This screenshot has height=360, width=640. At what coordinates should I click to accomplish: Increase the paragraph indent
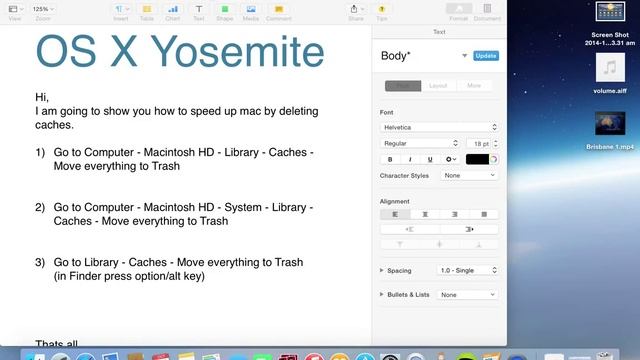[469, 229]
